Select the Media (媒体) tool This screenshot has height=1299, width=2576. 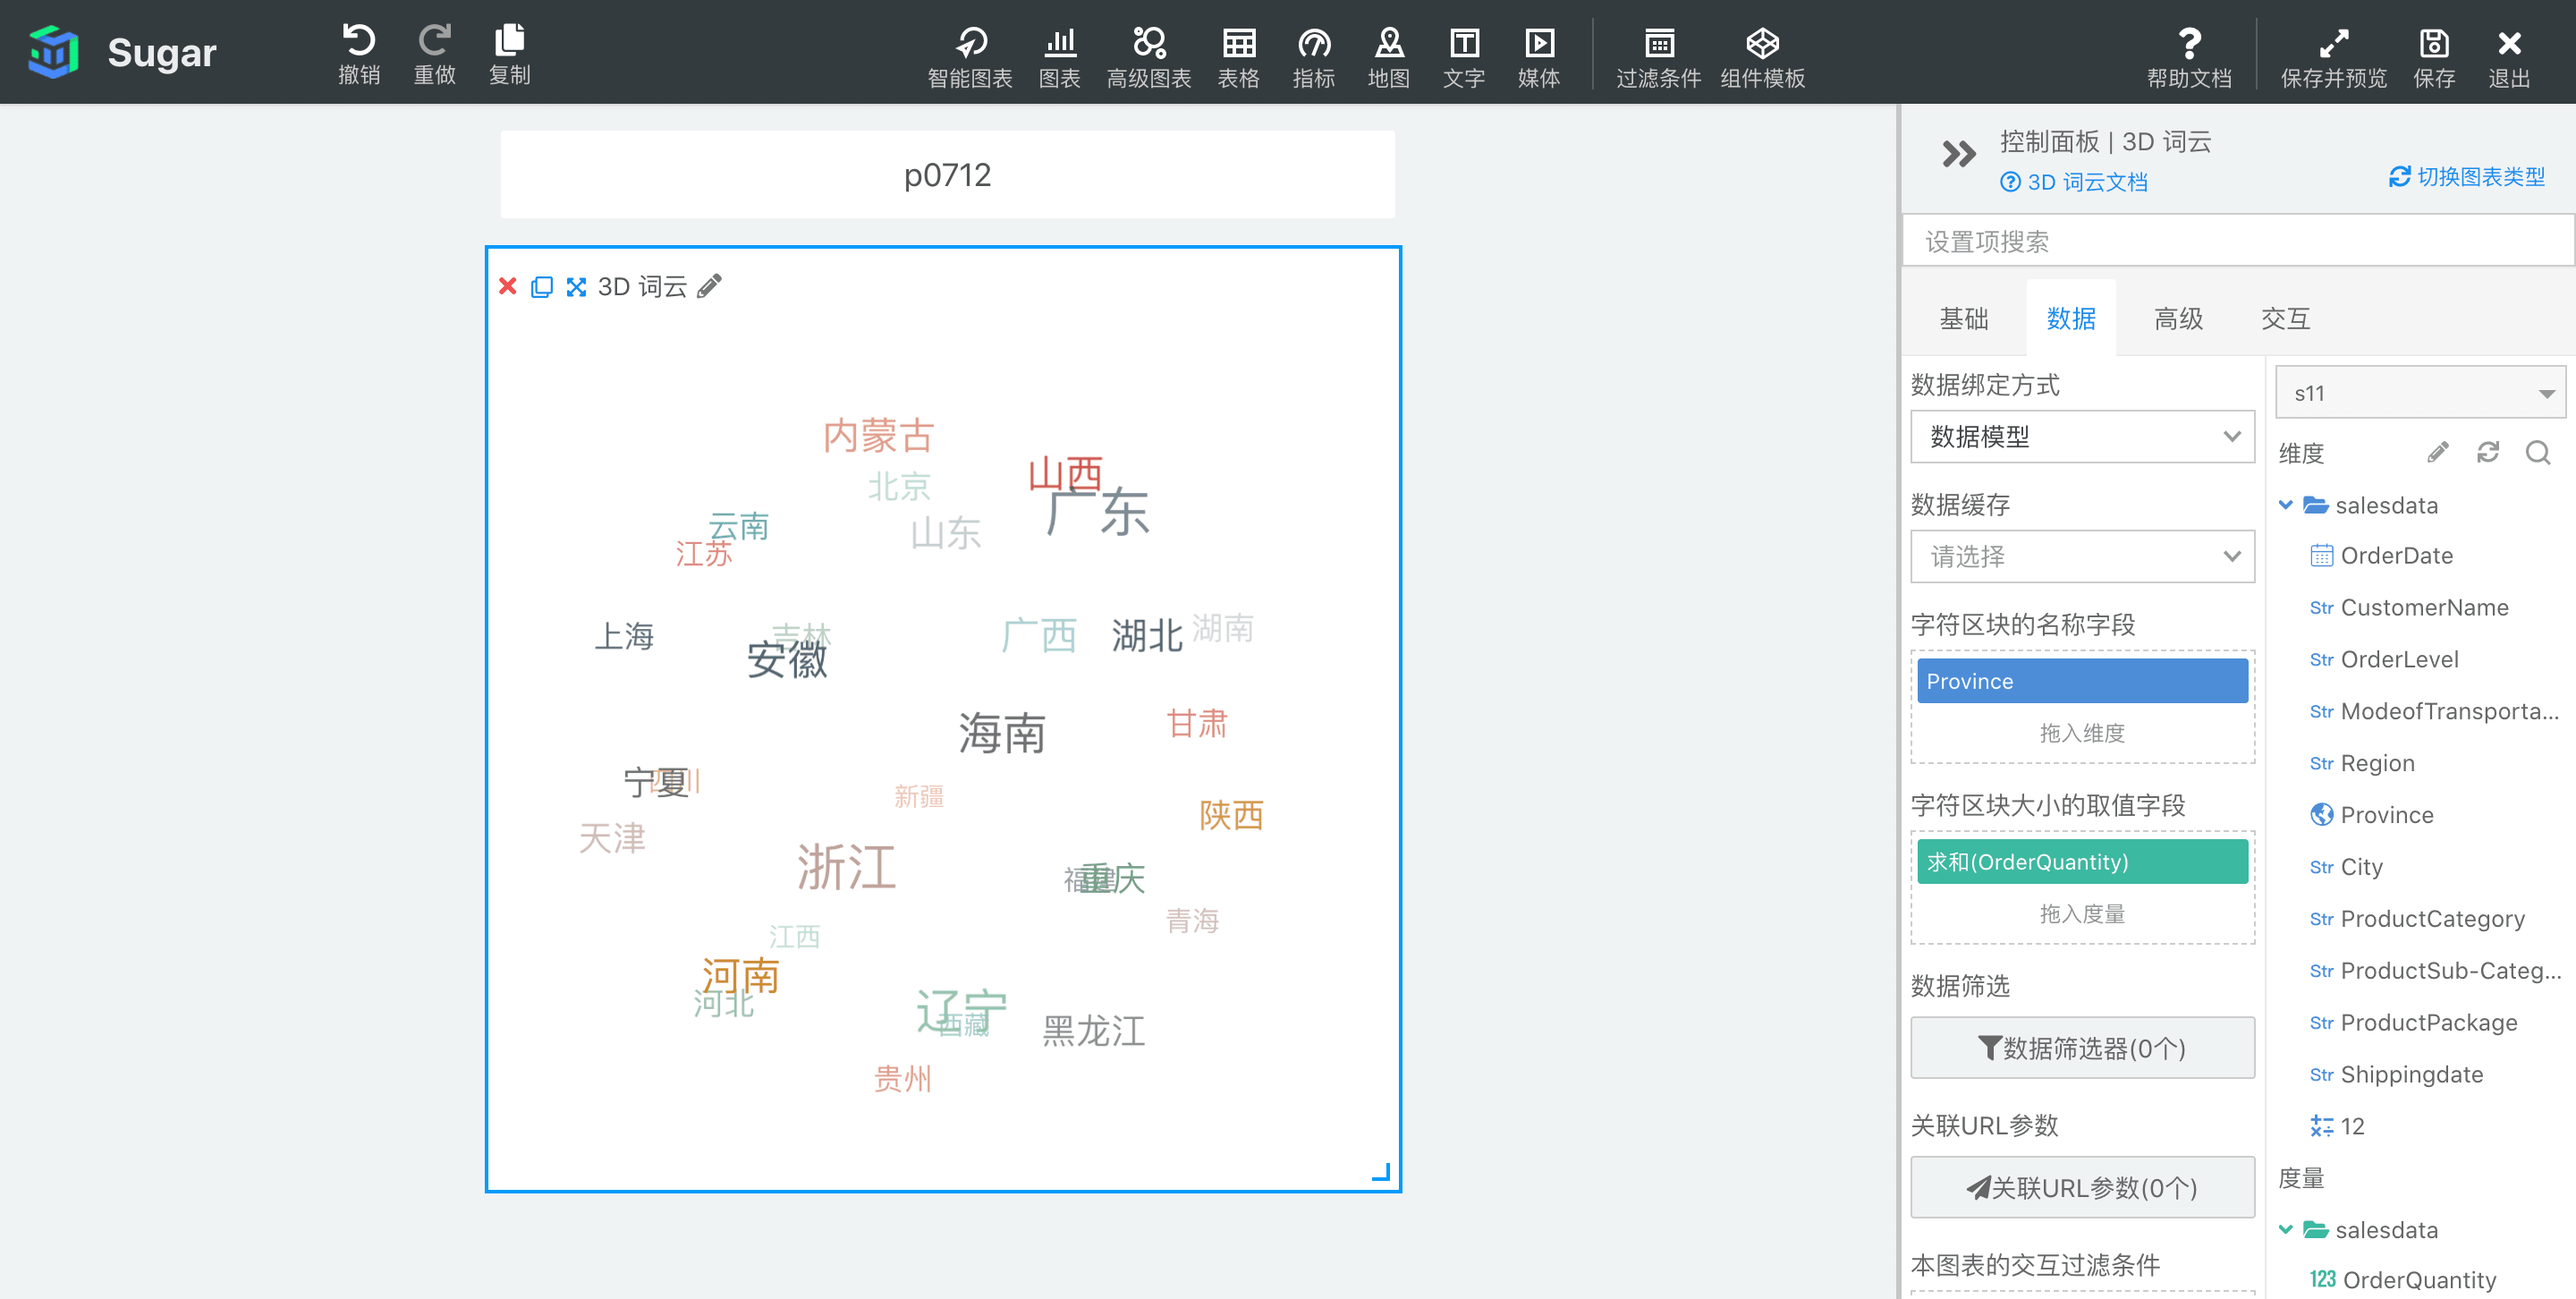point(1539,56)
